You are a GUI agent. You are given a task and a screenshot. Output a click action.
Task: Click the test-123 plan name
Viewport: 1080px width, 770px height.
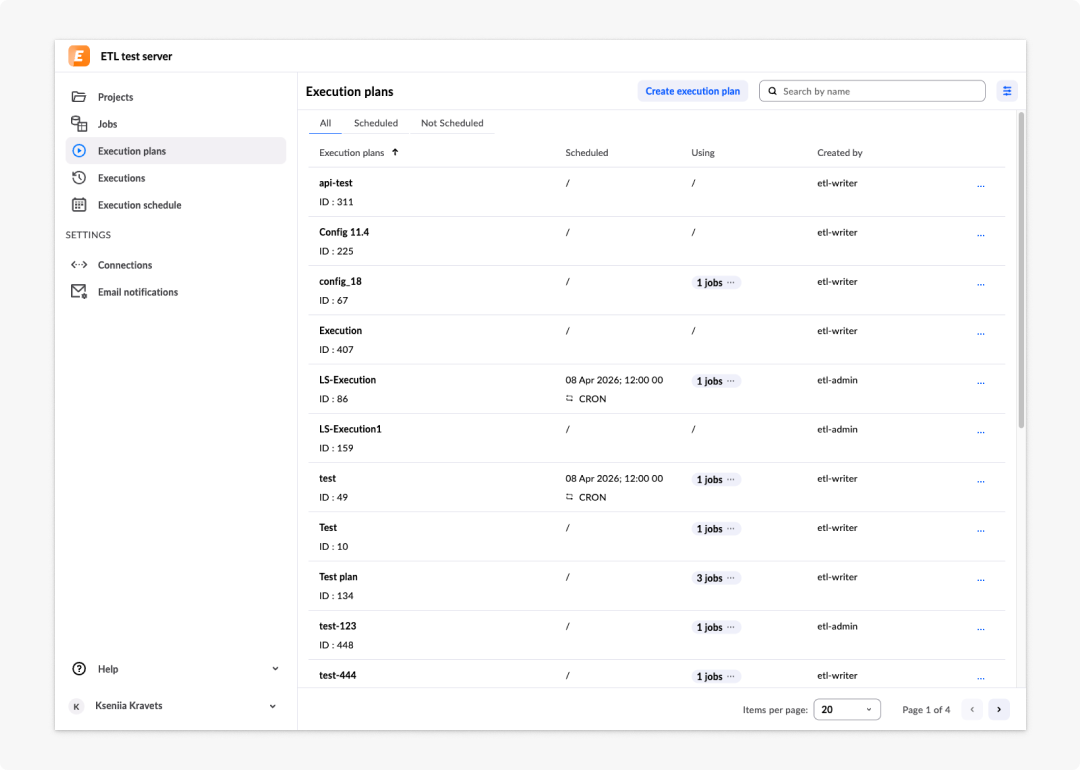tap(338, 626)
